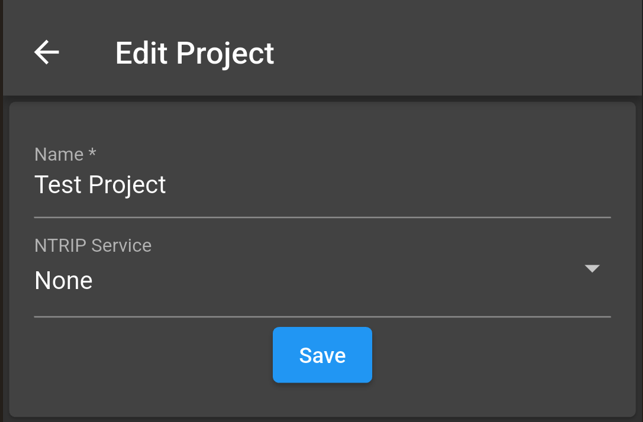
Task: Place cursor in 'Test Project' text
Action: pos(100,185)
